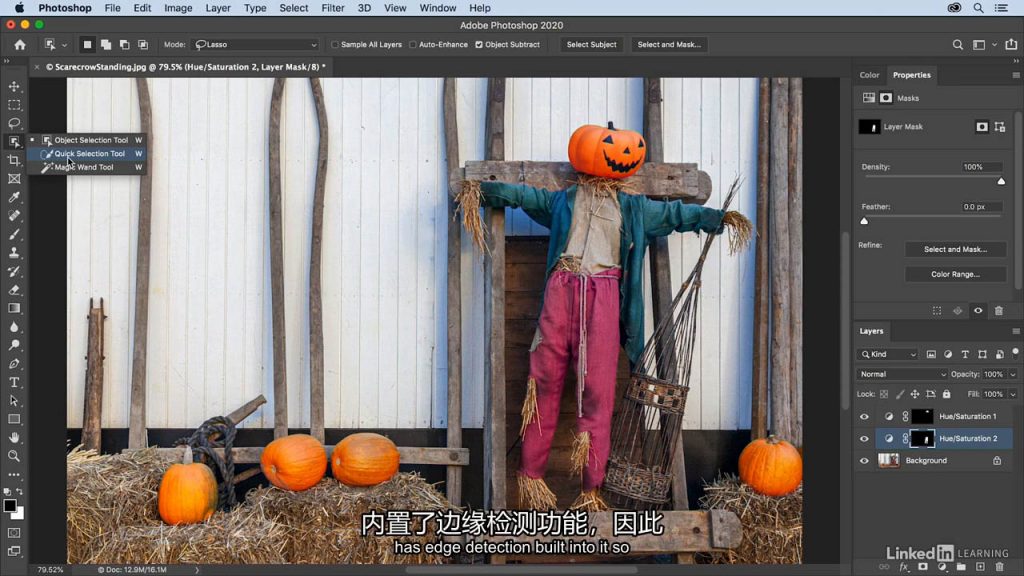Select the Clone Stamp tool
The height and width of the screenshot is (576, 1024).
(x=14, y=252)
